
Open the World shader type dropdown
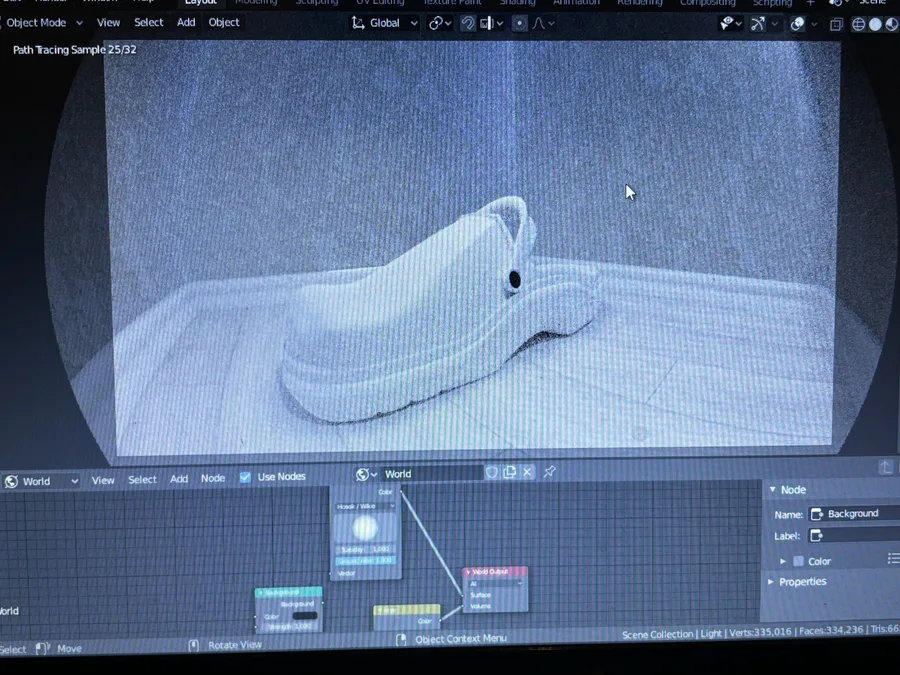[41, 481]
